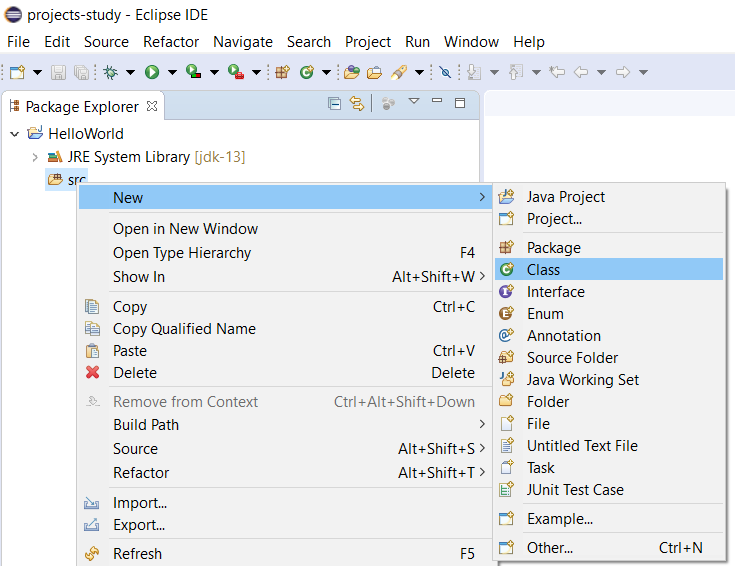This screenshot has width=735, height=566.
Task: Open the Debug configurations dropdown arrow
Action: click(x=130, y=73)
